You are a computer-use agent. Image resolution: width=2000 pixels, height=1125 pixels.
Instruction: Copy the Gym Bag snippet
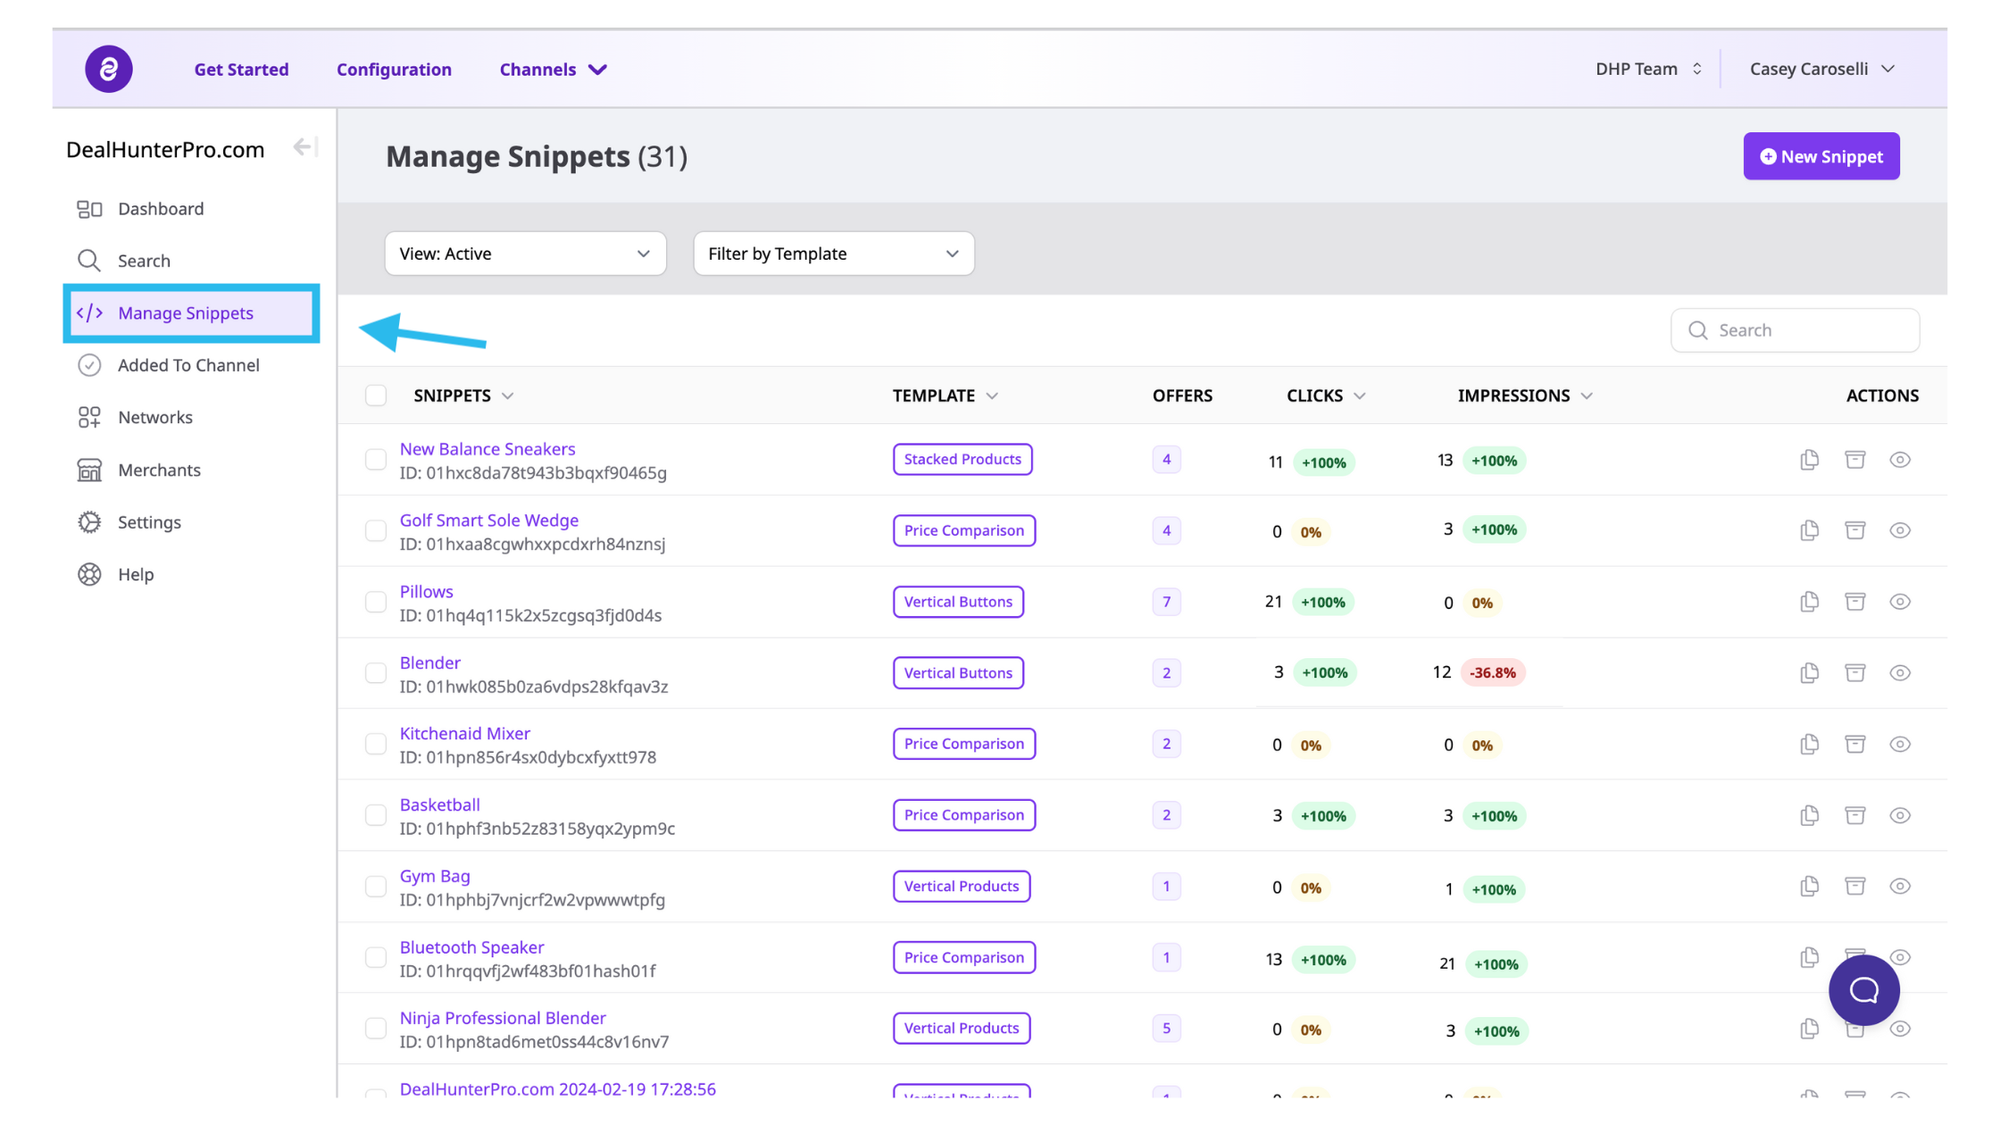point(1809,887)
